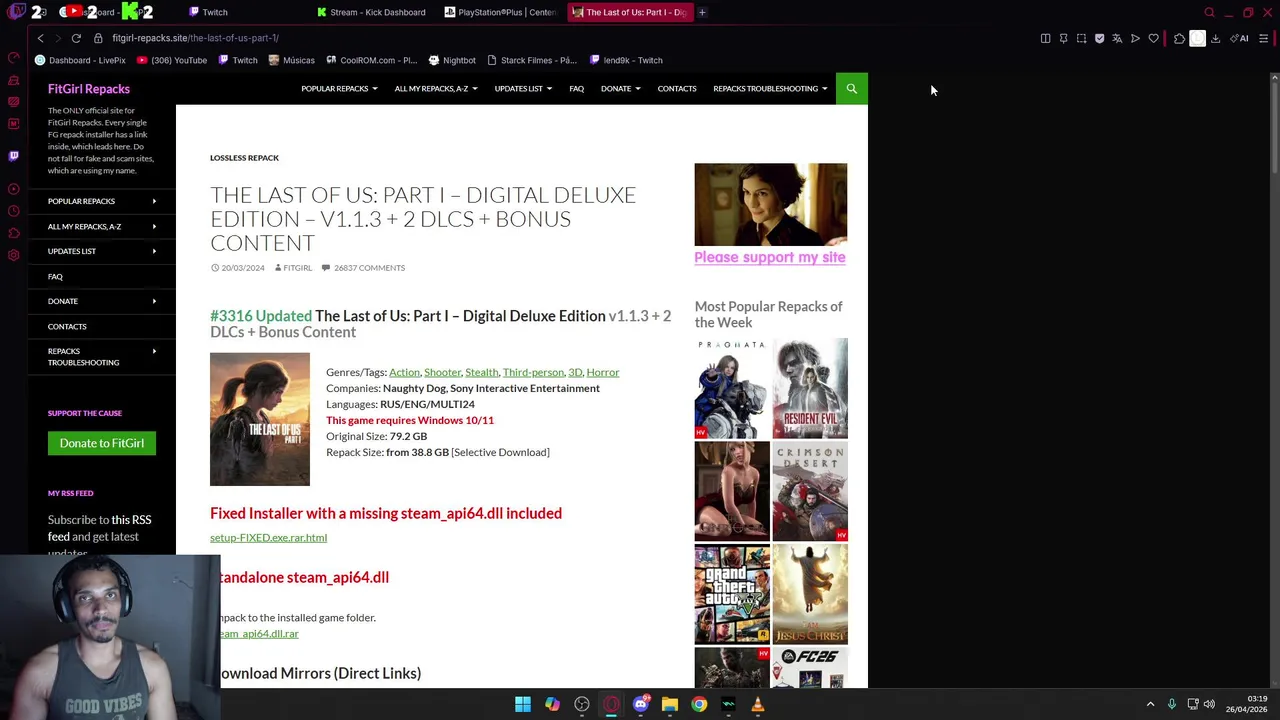Image resolution: width=1280 pixels, height=720 pixels.
Task: Expand Repacks Troubleshooting top menu
Action: pyautogui.click(x=770, y=89)
